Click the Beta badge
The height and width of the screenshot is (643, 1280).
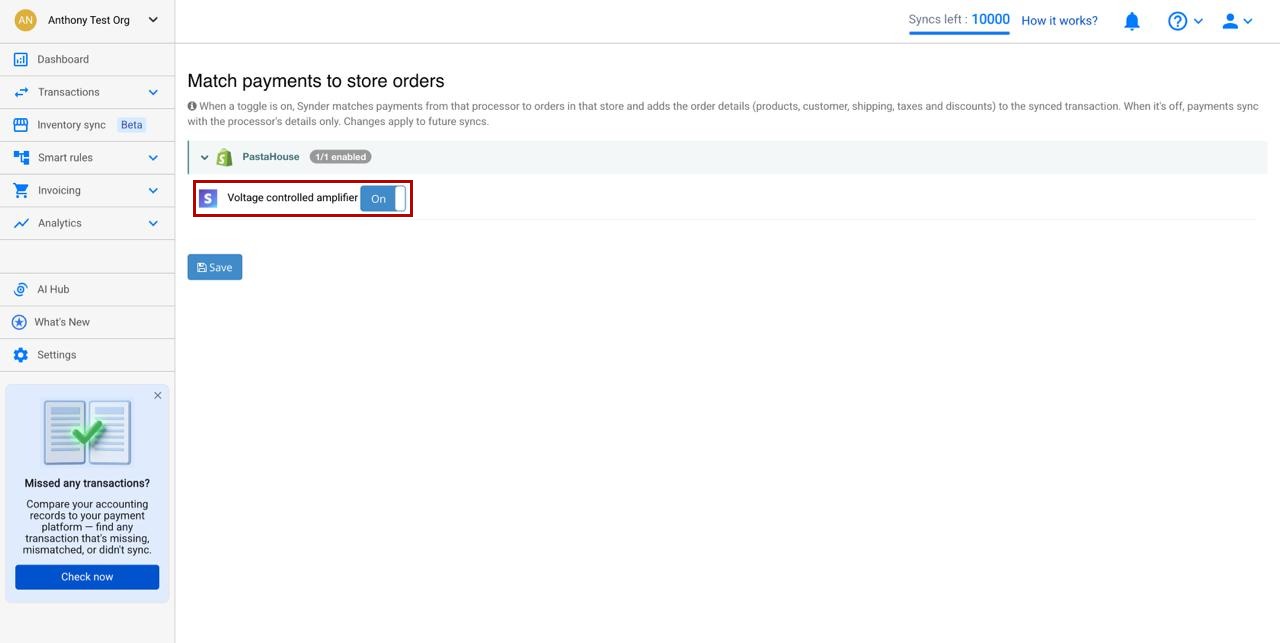coord(132,125)
